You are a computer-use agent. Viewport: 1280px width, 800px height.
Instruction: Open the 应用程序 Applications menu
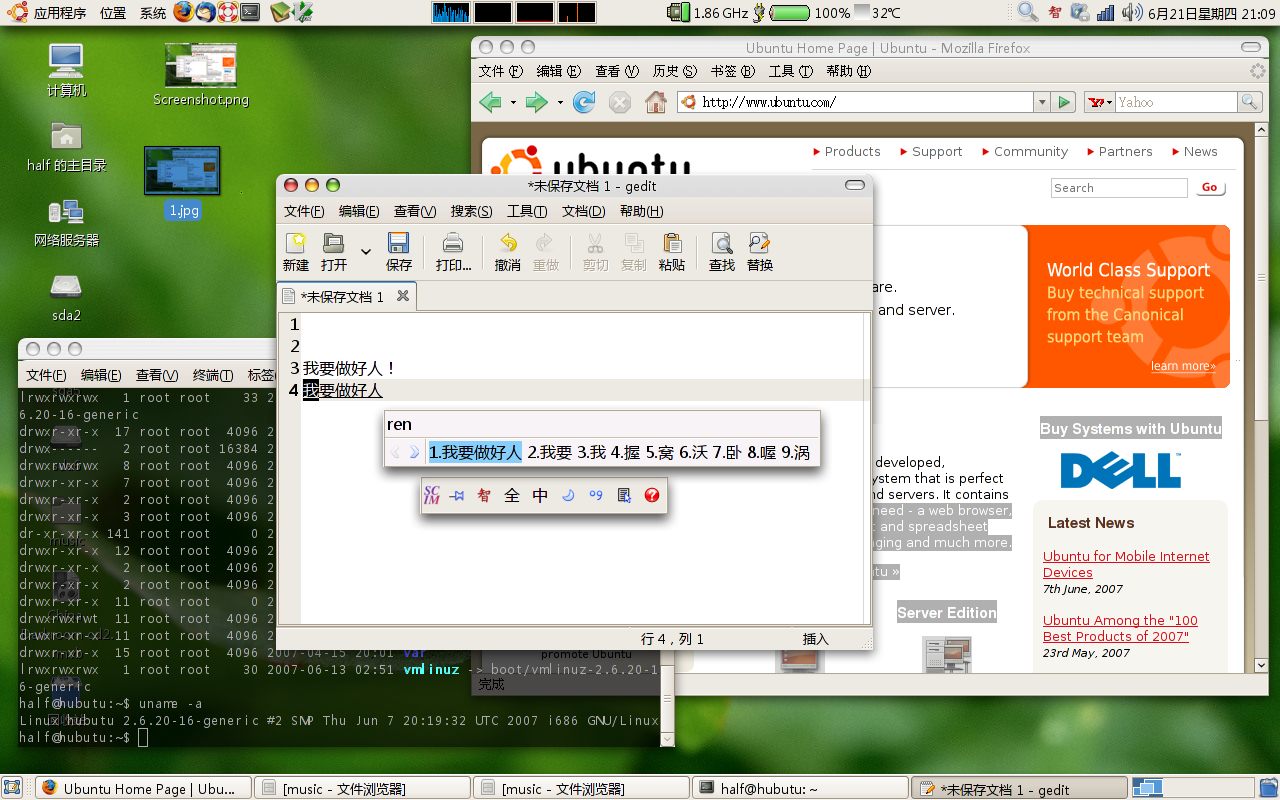[50, 13]
